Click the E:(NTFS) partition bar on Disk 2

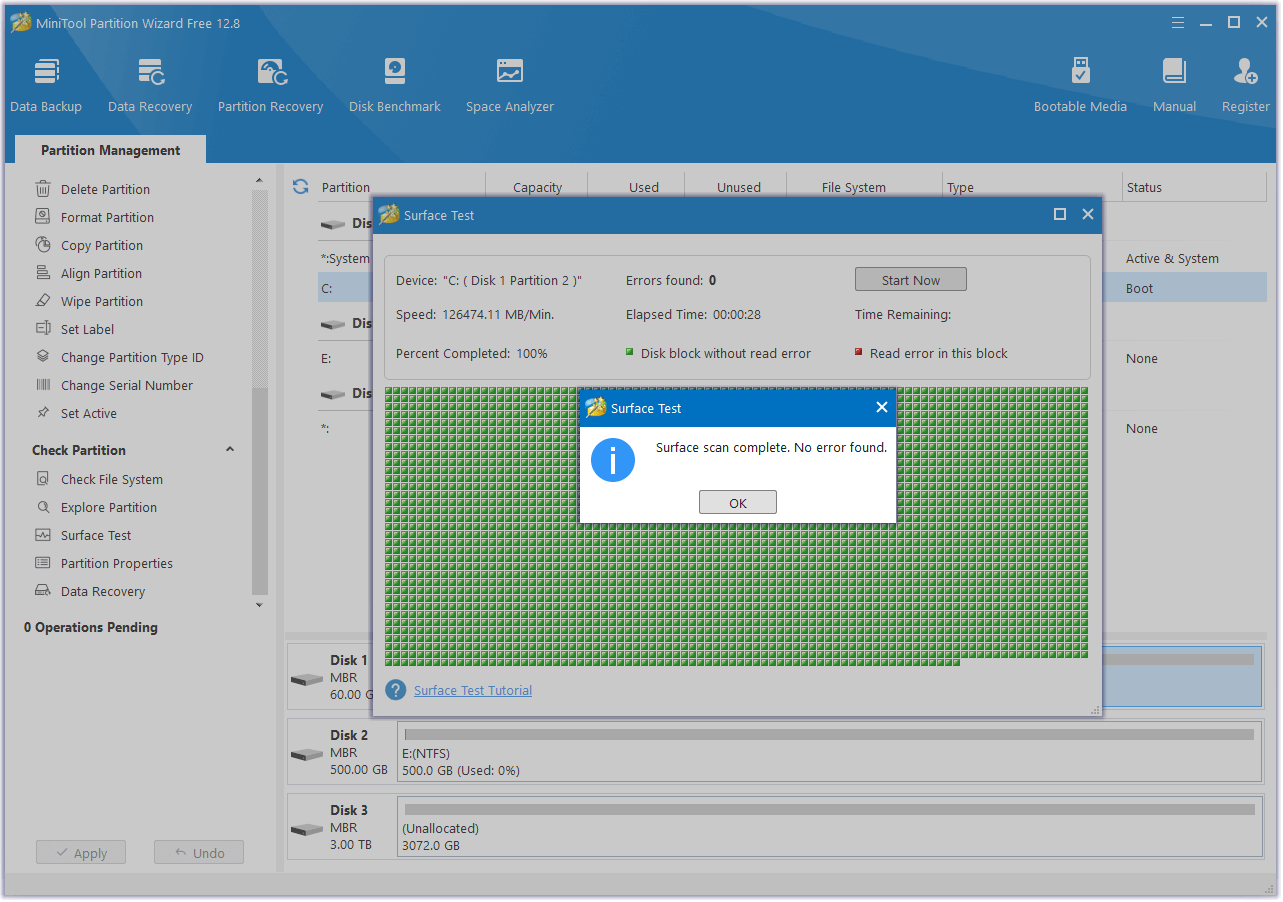(829, 752)
